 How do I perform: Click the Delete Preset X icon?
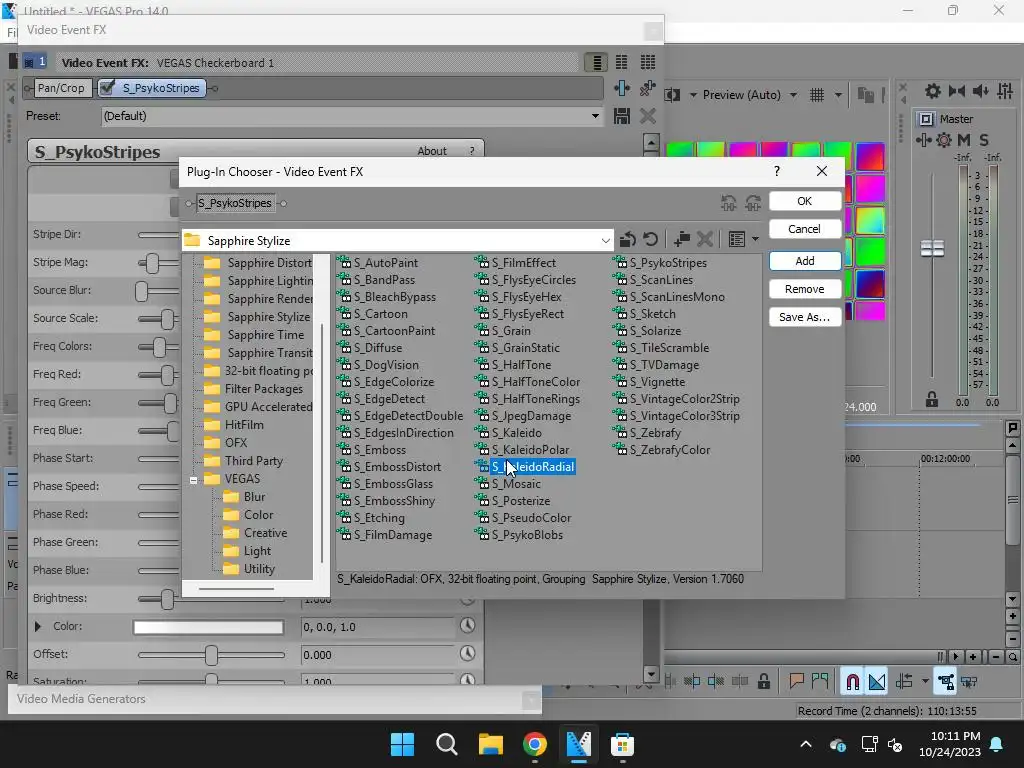647,116
